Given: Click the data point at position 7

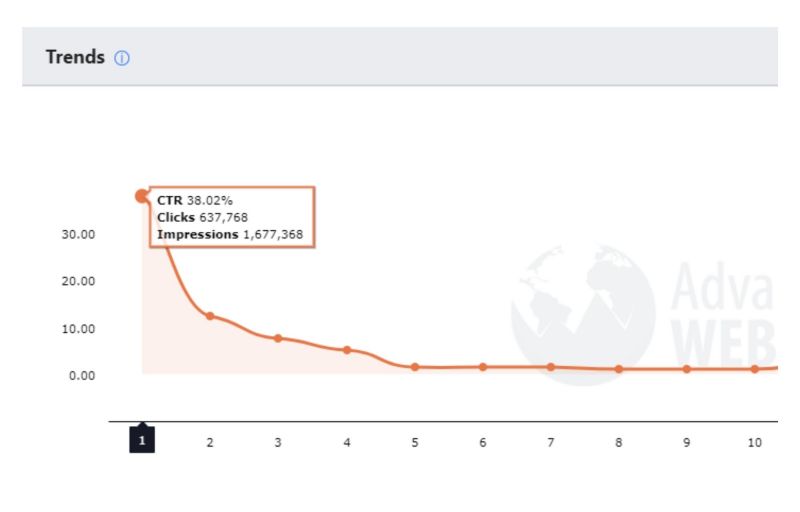Looking at the screenshot, I should (551, 367).
